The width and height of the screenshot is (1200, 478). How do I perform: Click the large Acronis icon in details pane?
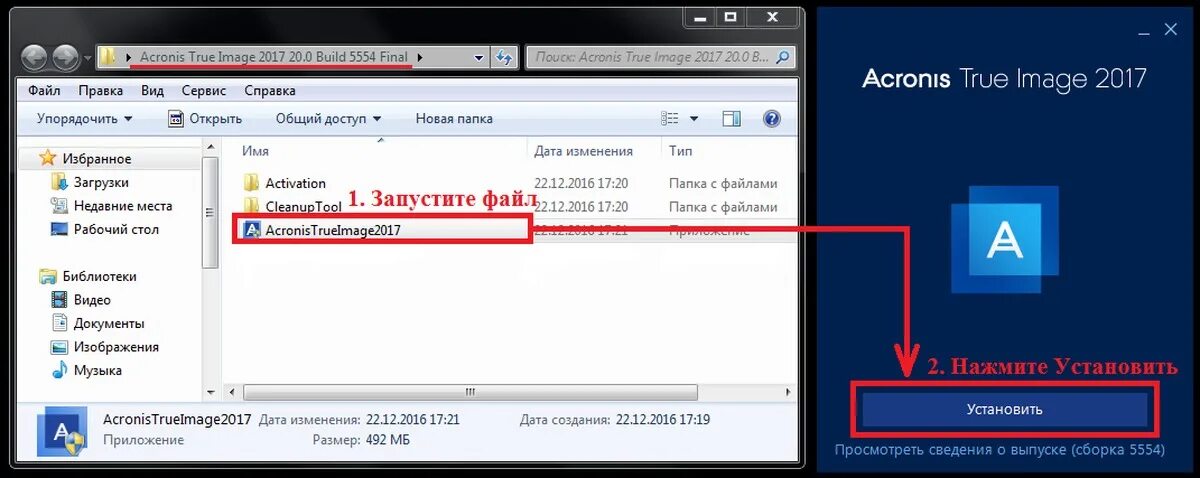click(x=61, y=432)
